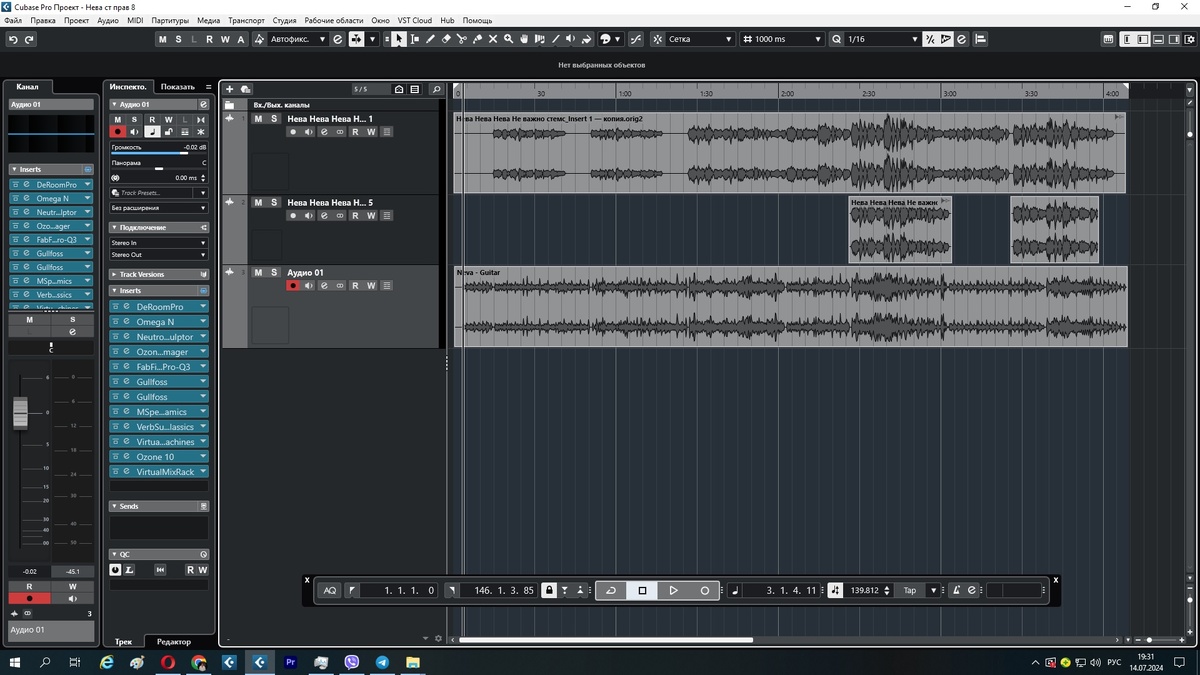
Task: Select the Glue tool
Action: 477,39
